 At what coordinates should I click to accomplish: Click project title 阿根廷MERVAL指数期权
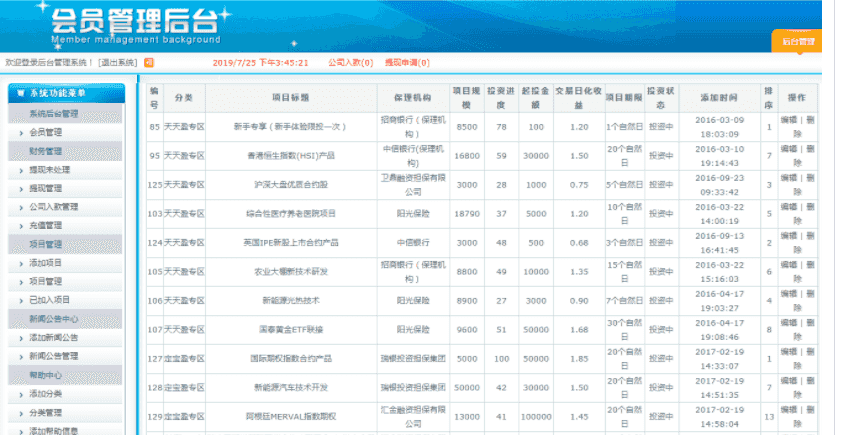coord(291,417)
